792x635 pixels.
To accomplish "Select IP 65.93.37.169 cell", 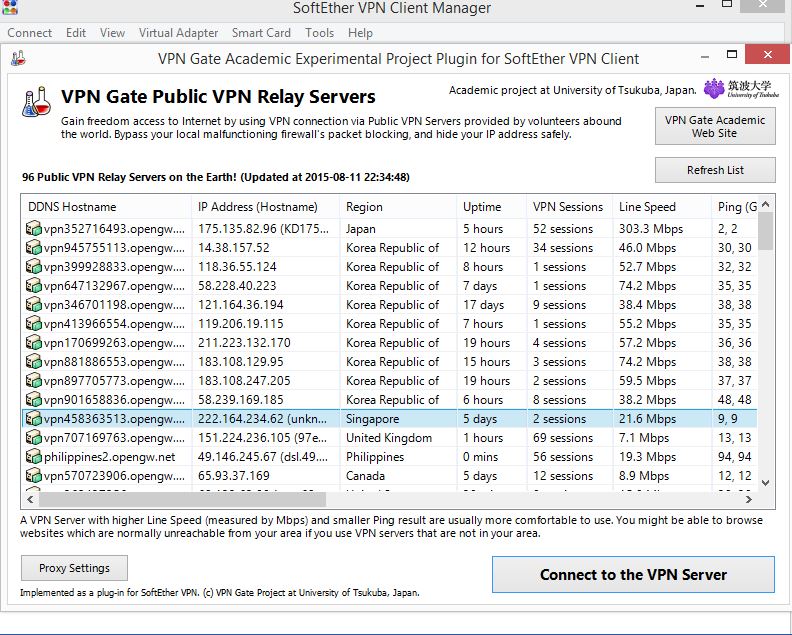I will [266, 476].
